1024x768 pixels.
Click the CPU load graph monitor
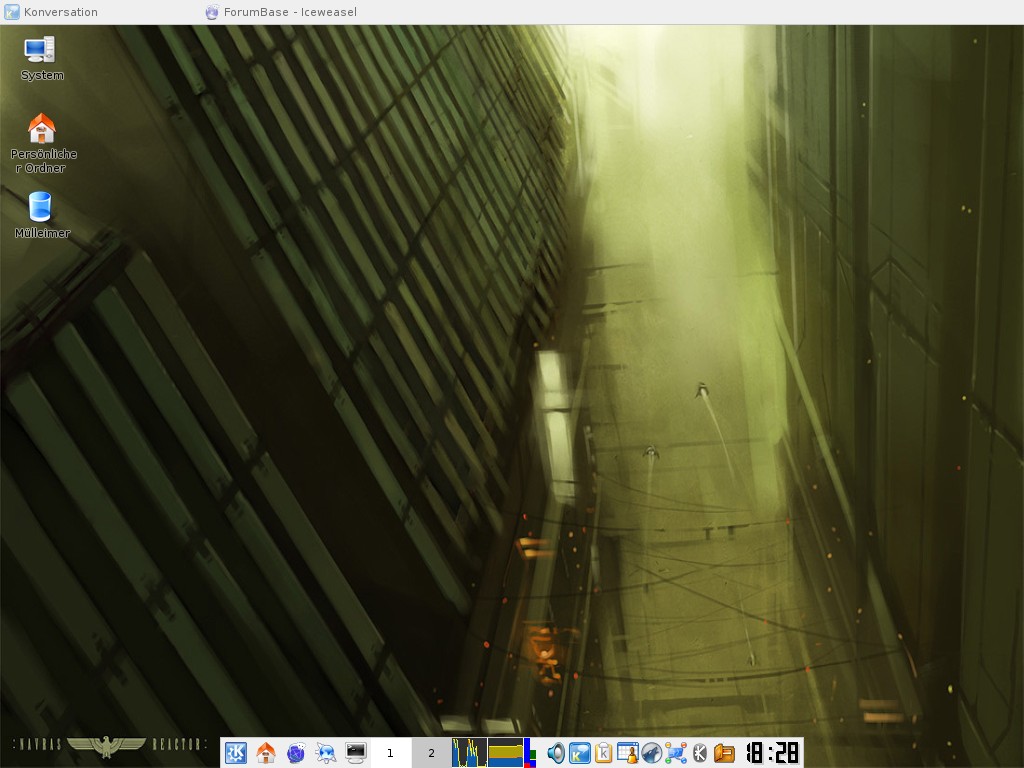470,753
